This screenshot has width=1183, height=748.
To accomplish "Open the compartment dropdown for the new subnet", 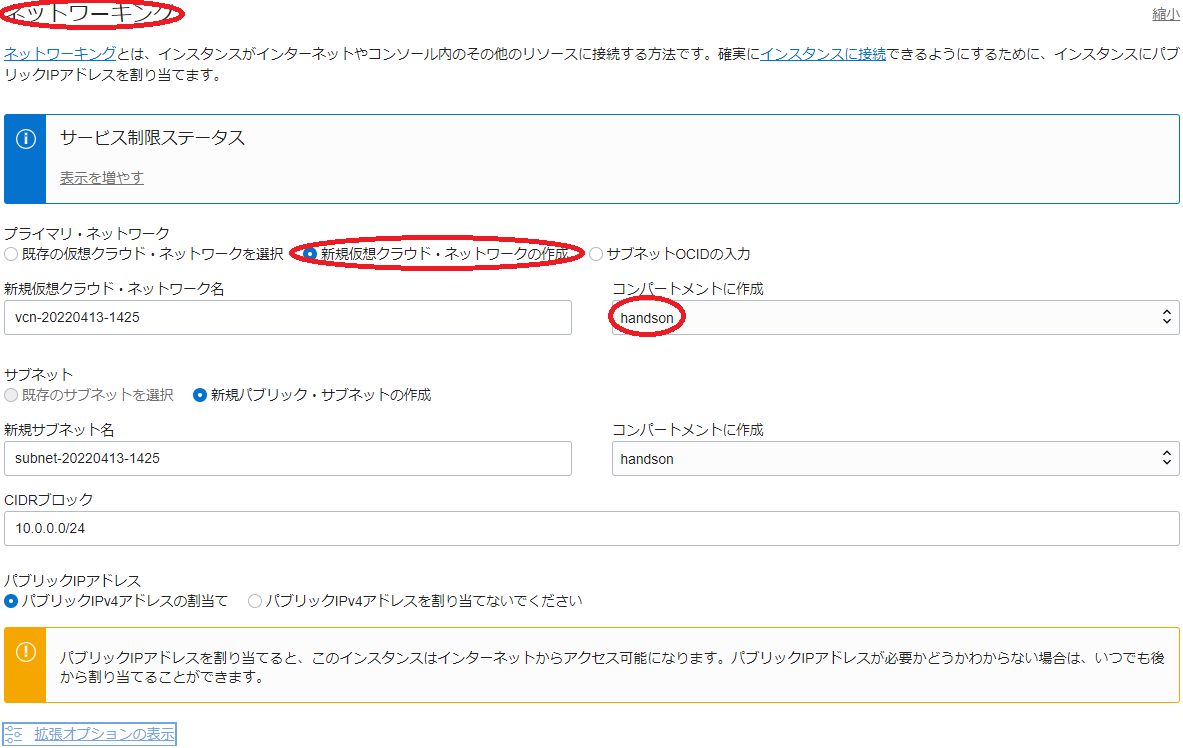I will (x=895, y=459).
